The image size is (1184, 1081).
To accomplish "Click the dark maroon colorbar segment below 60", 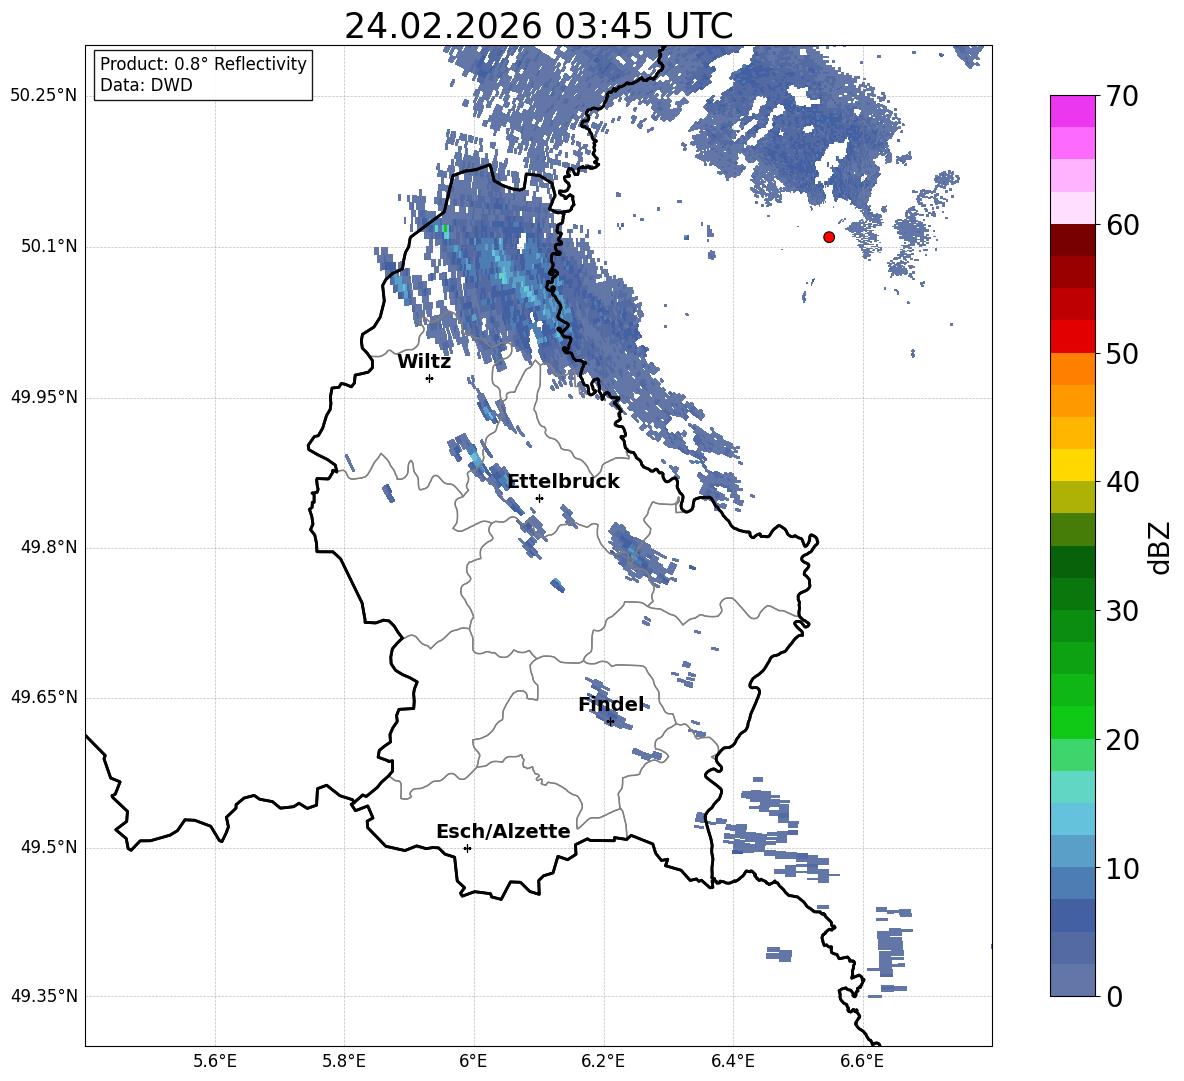I will pyautogui.click(x=1072, y=241).
